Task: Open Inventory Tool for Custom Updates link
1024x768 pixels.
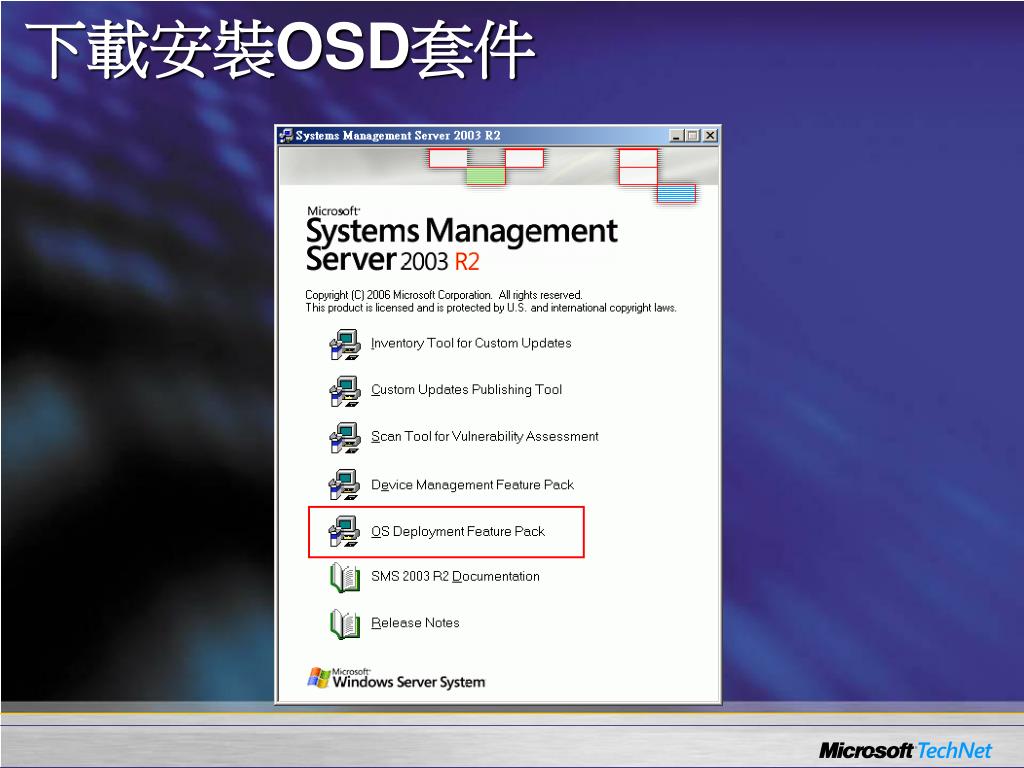Action: (471, 344)
